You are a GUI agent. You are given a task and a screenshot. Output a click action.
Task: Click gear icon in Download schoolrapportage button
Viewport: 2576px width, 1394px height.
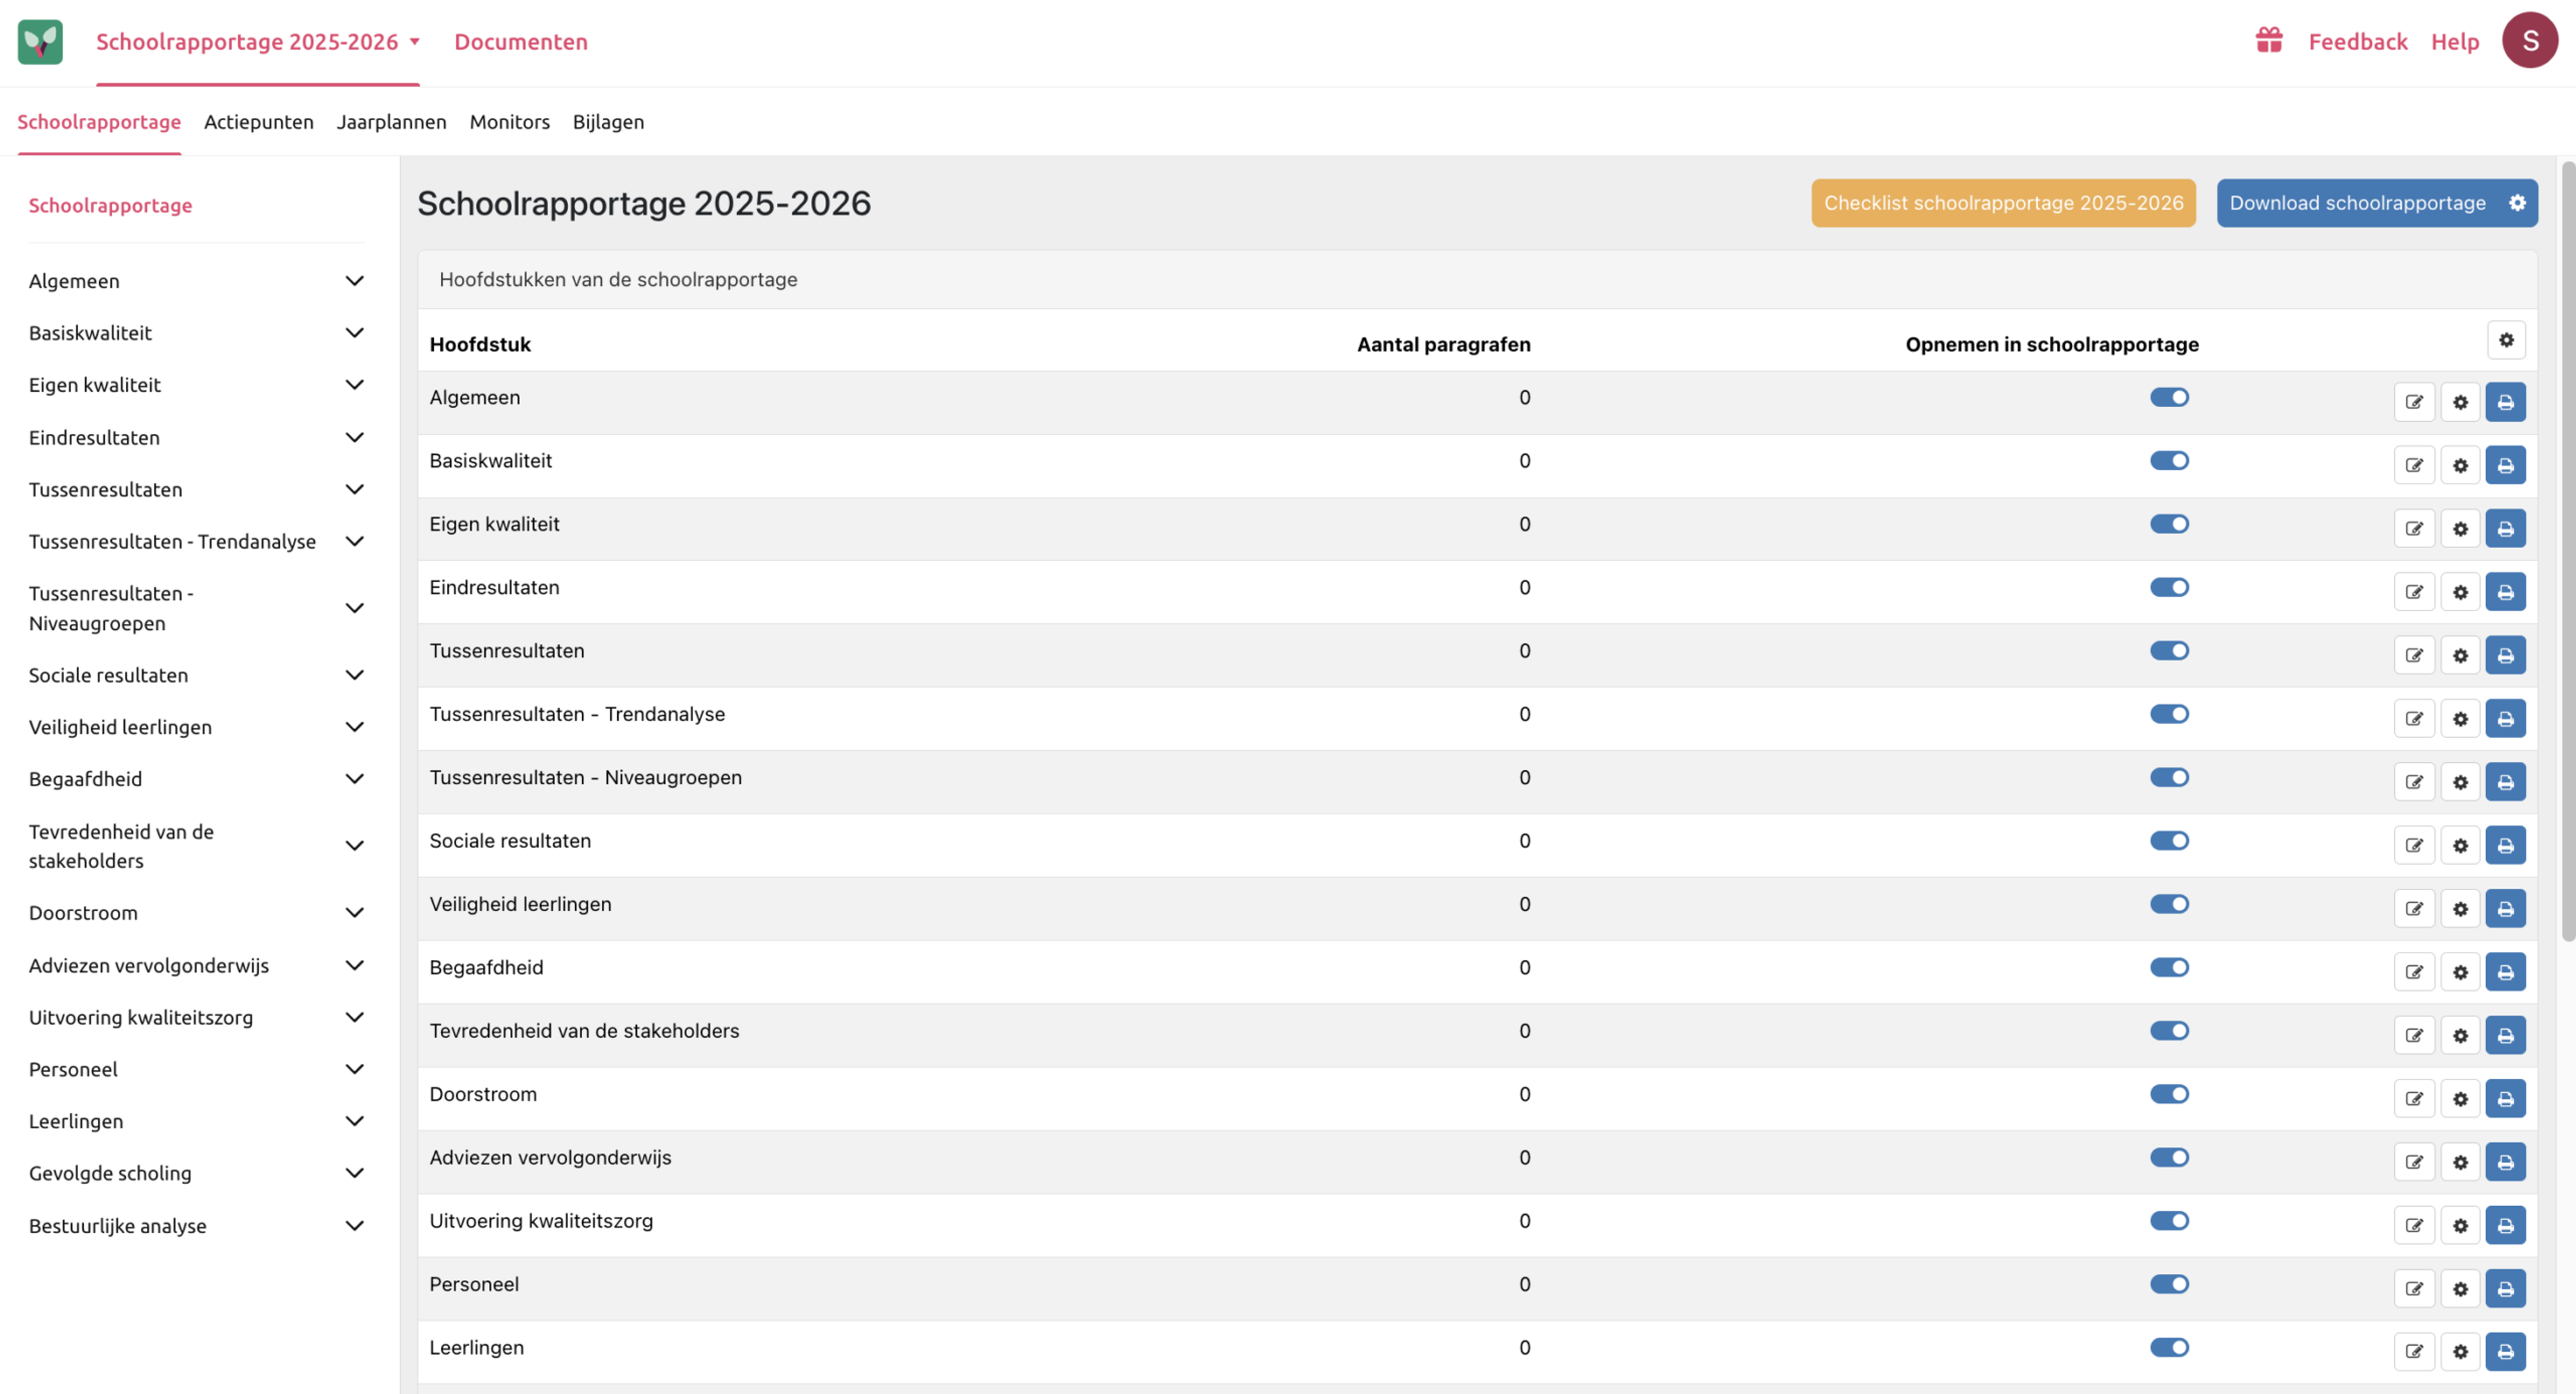pos(2517,203)
